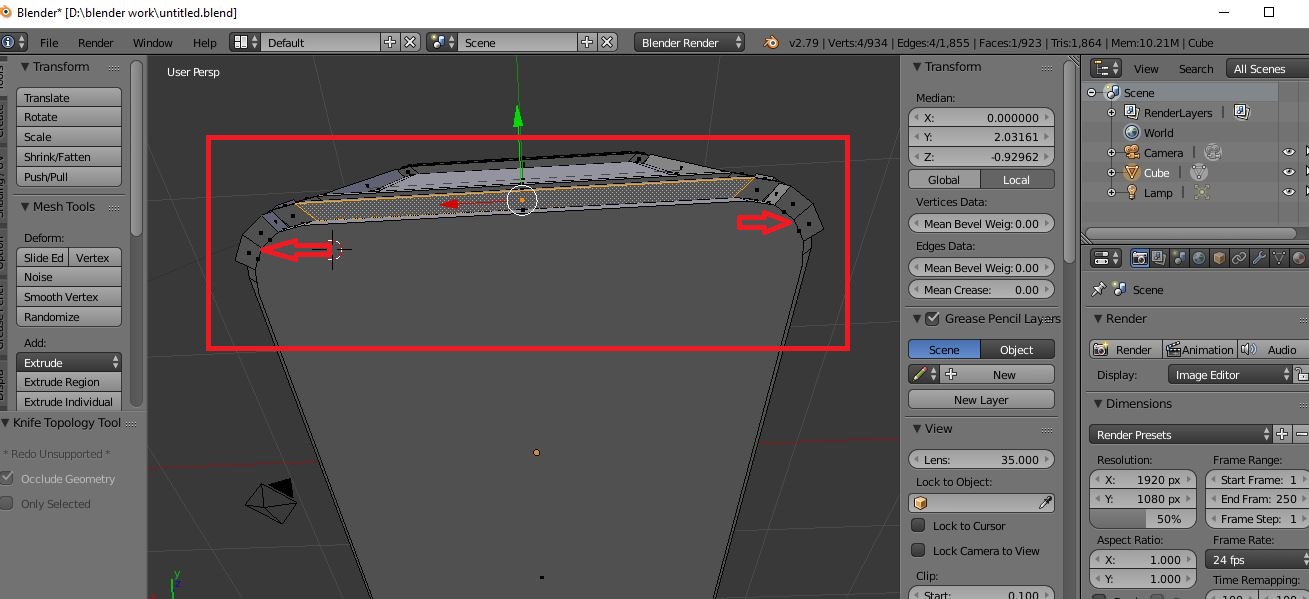Open World properties (globe icon)
The image size is (1309, 599).
[1197, 257]
